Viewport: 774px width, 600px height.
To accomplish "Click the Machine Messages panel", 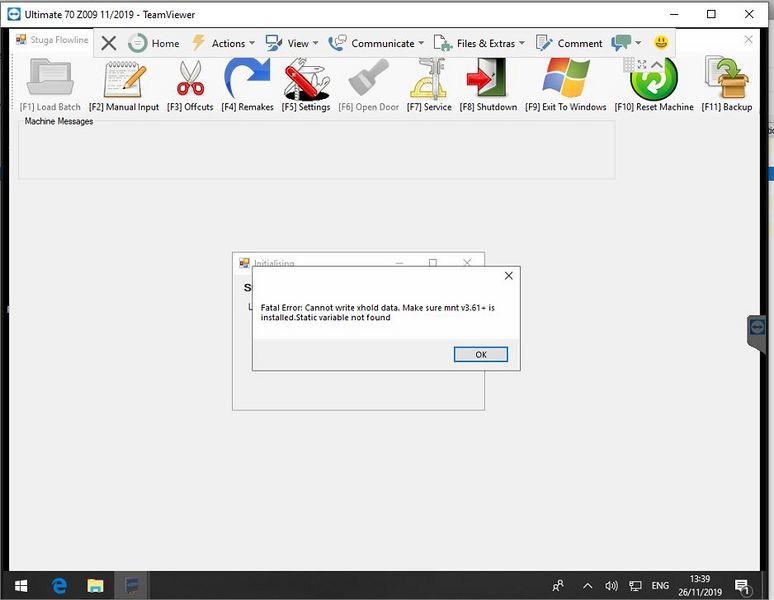I will point(316,149).
